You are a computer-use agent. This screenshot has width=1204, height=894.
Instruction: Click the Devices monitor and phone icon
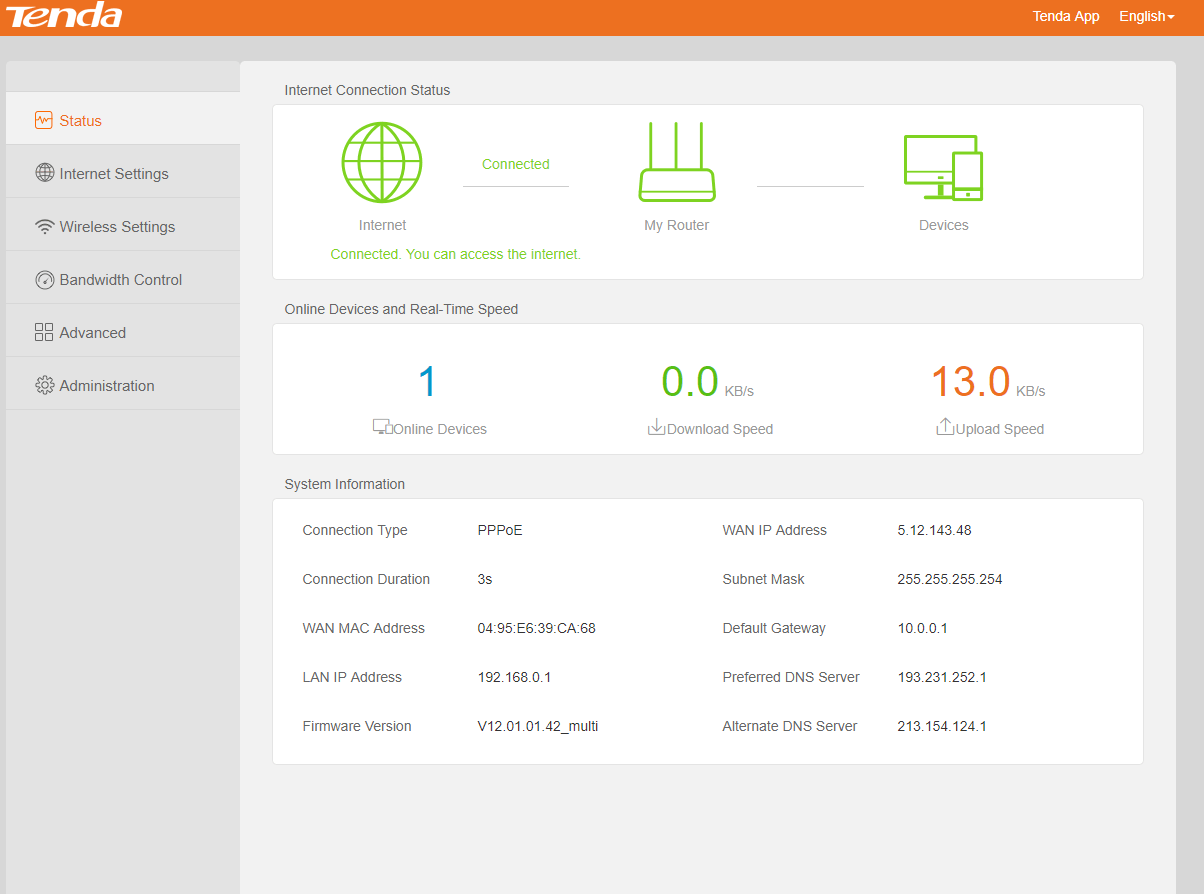pyautogui.click(x=943, y=167)
